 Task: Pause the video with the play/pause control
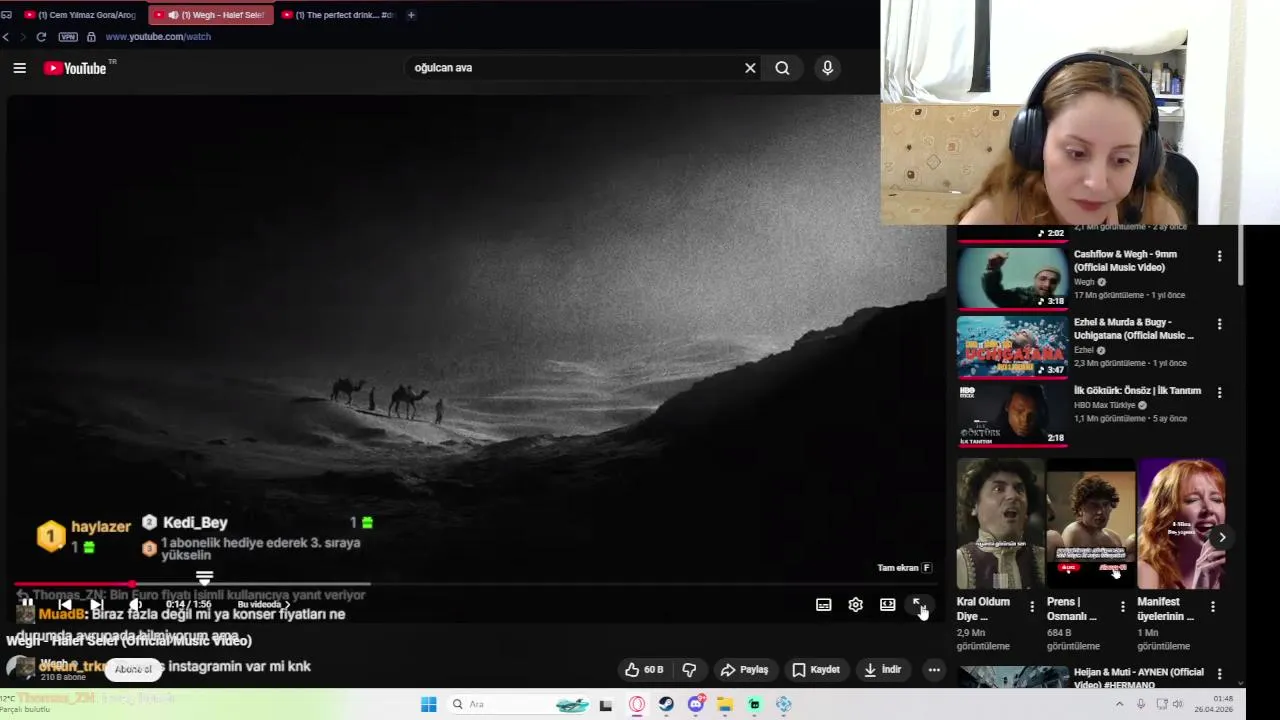[27, 604]
